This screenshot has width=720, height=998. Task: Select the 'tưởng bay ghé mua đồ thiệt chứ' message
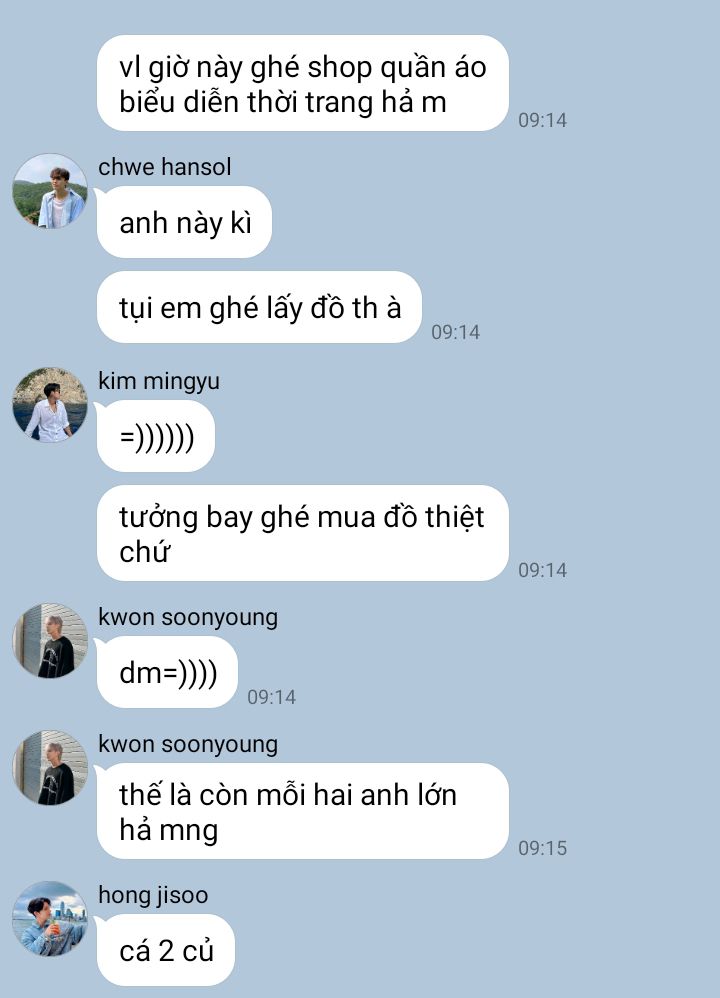(x=302, y=533)
